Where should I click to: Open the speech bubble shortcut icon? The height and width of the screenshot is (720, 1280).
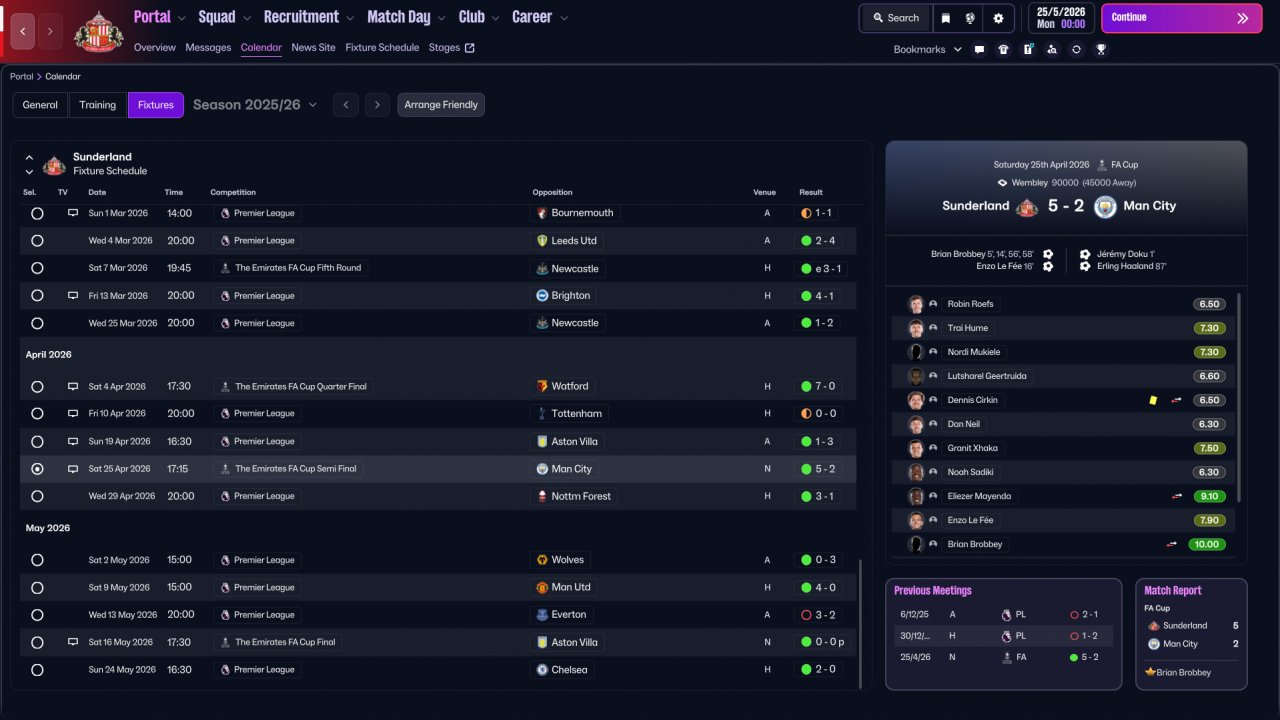click(x=979, y=49)
